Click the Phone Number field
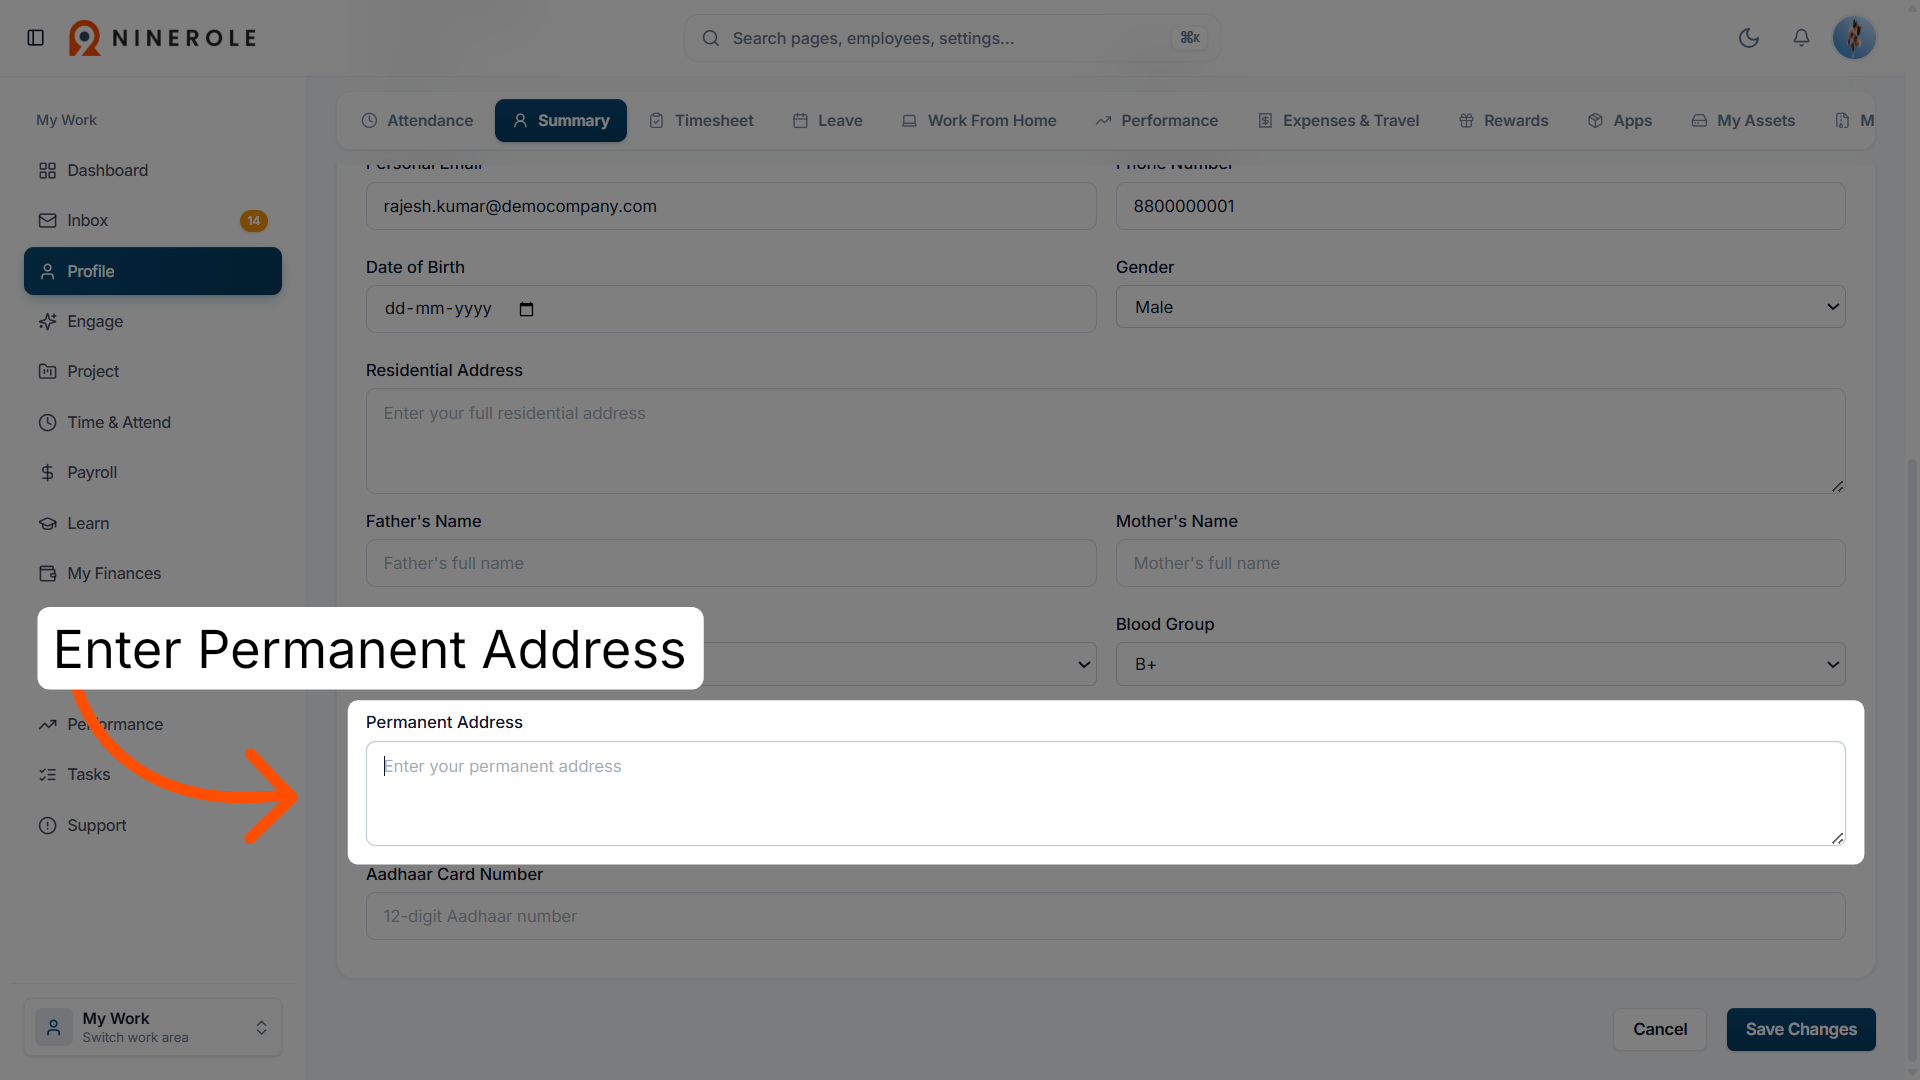This screenshot has width=1920, height=1080. tap(1480, 206)
